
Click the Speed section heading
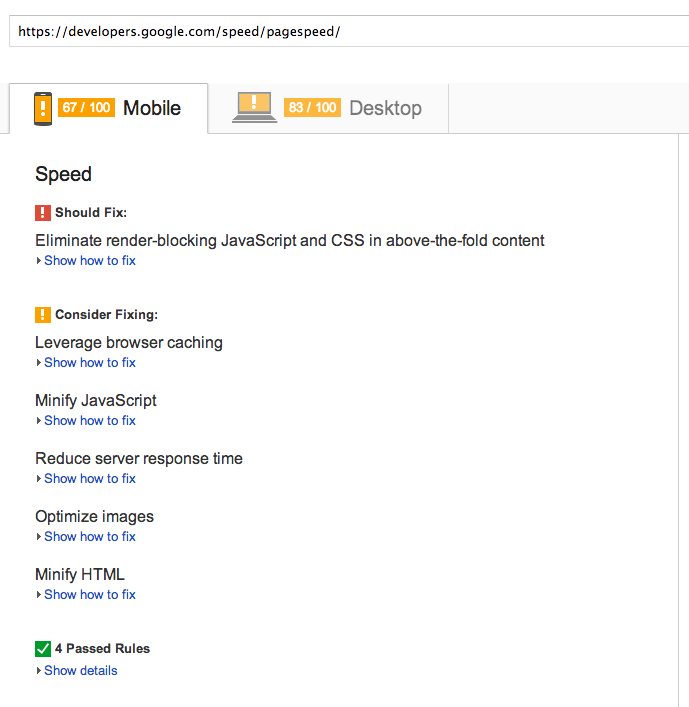[63, 174]
